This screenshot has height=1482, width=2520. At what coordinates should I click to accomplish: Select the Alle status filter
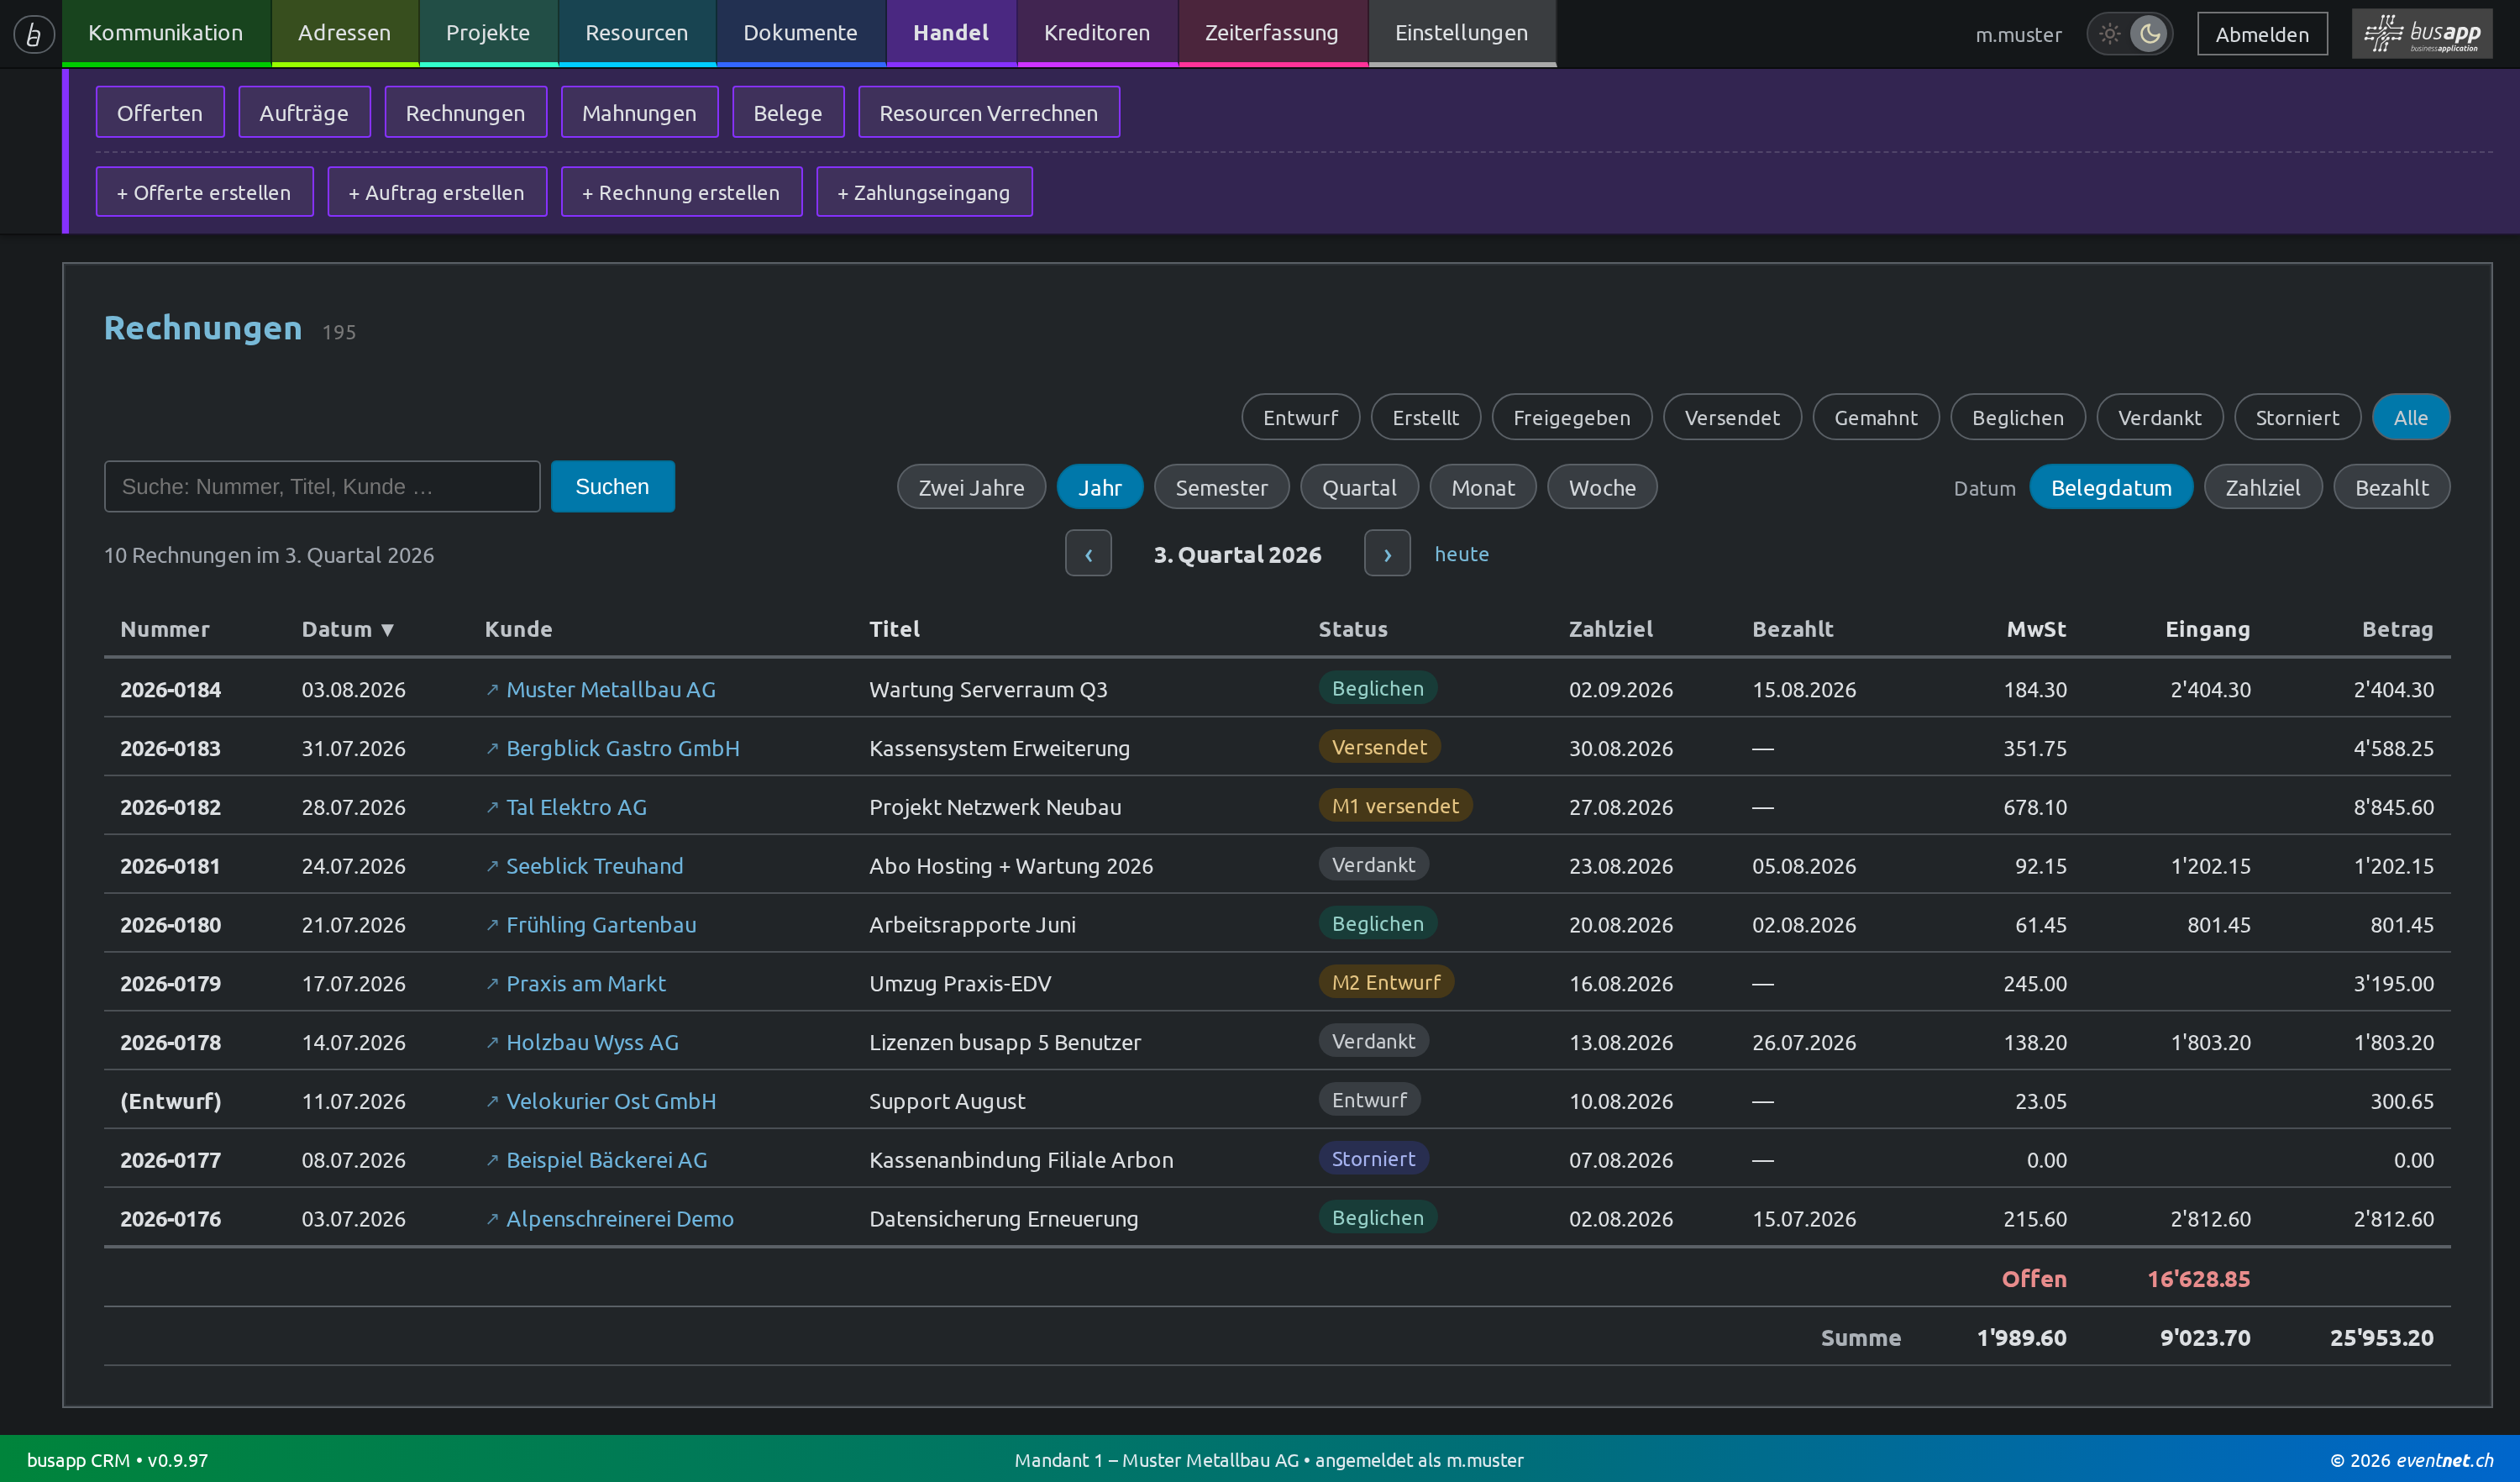pos(2410,418)
